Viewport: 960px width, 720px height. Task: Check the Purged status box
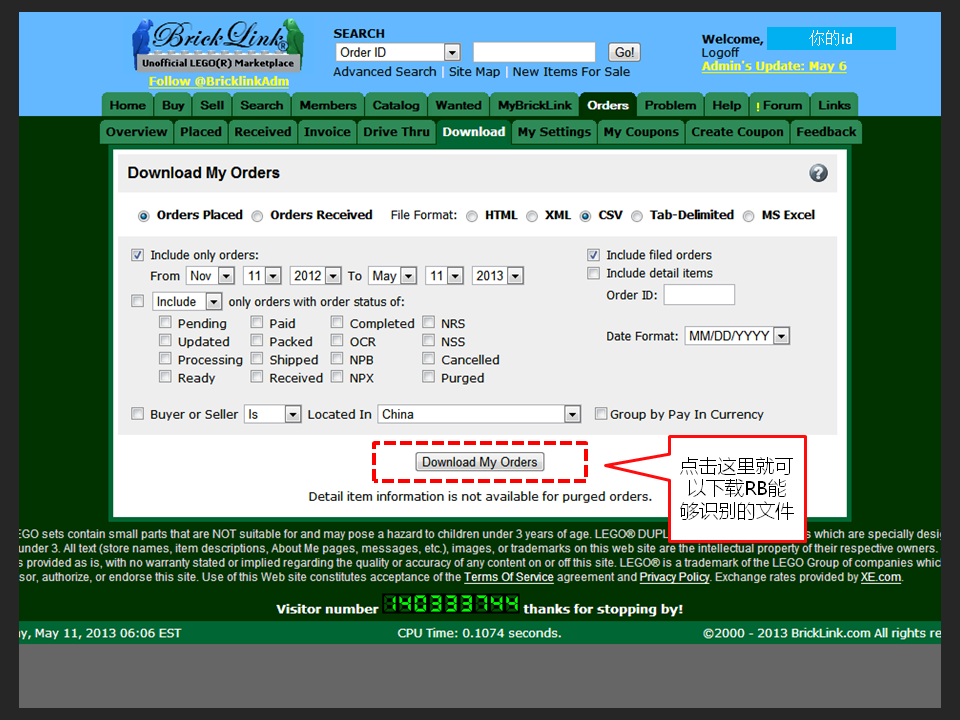tap(429, 377)
